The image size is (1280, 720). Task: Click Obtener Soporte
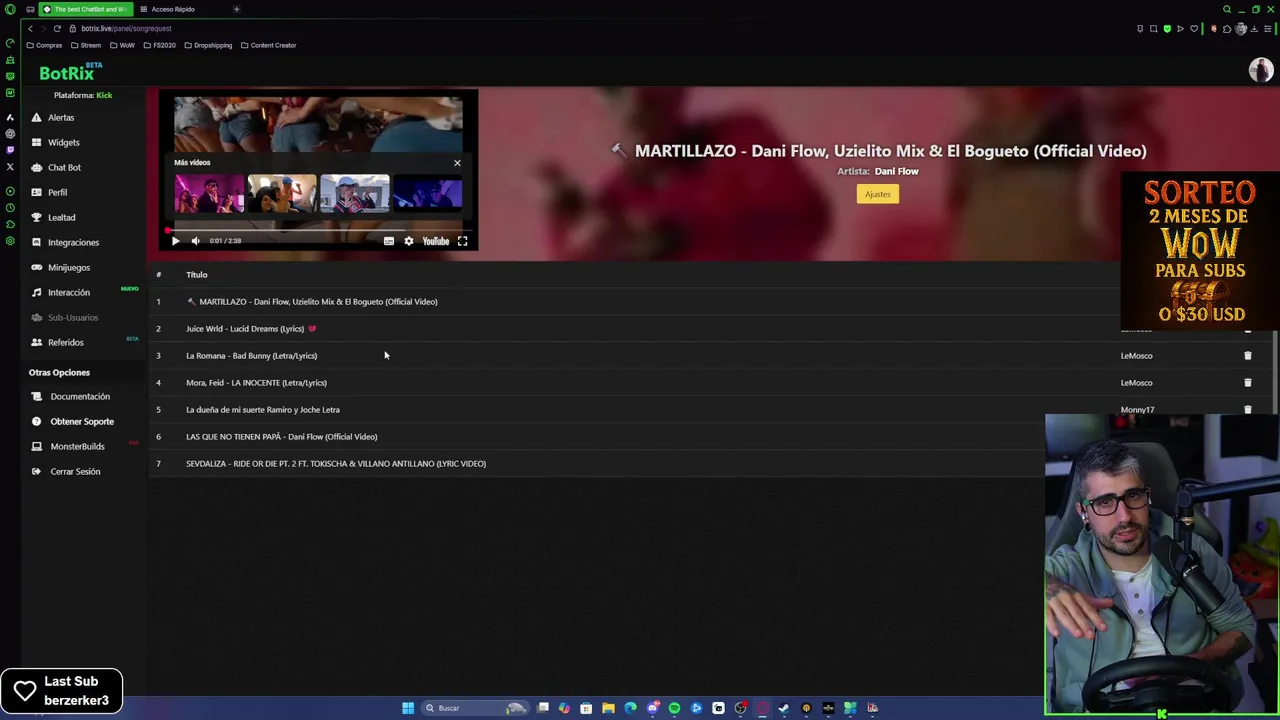point(82,421)
